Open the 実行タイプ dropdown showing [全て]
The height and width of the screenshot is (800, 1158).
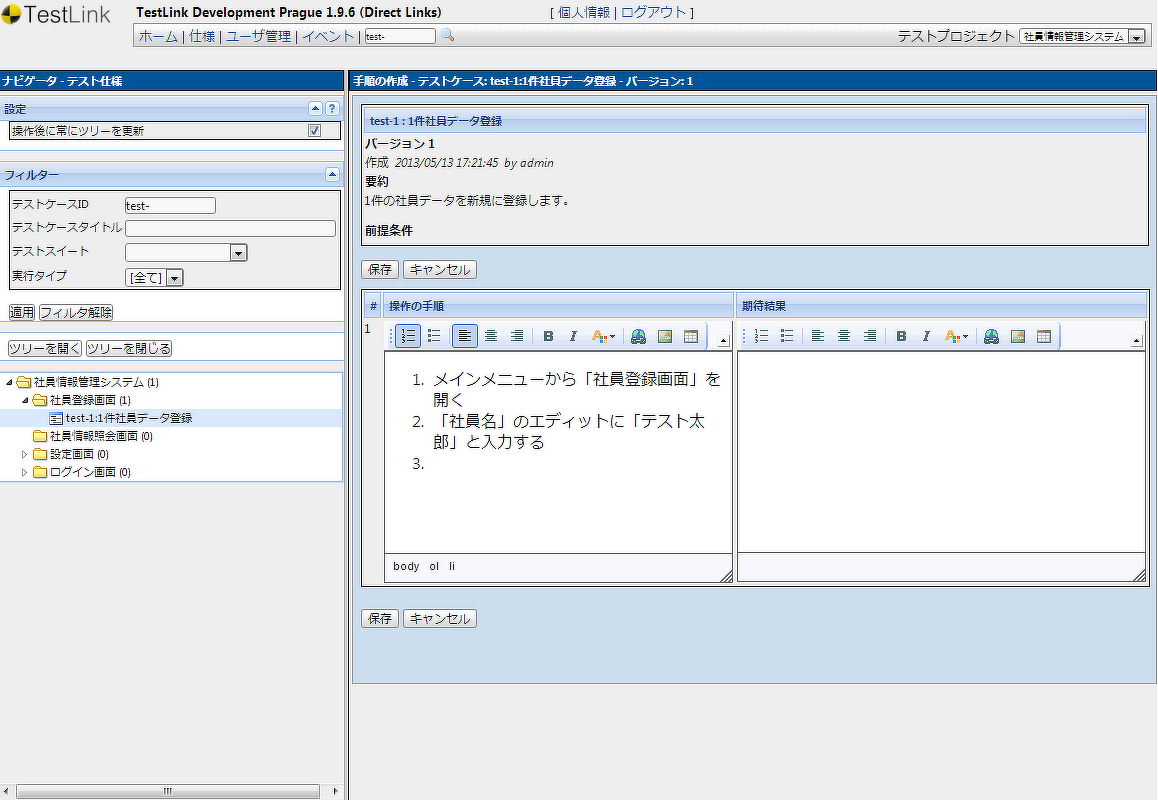tap(175, 277)
